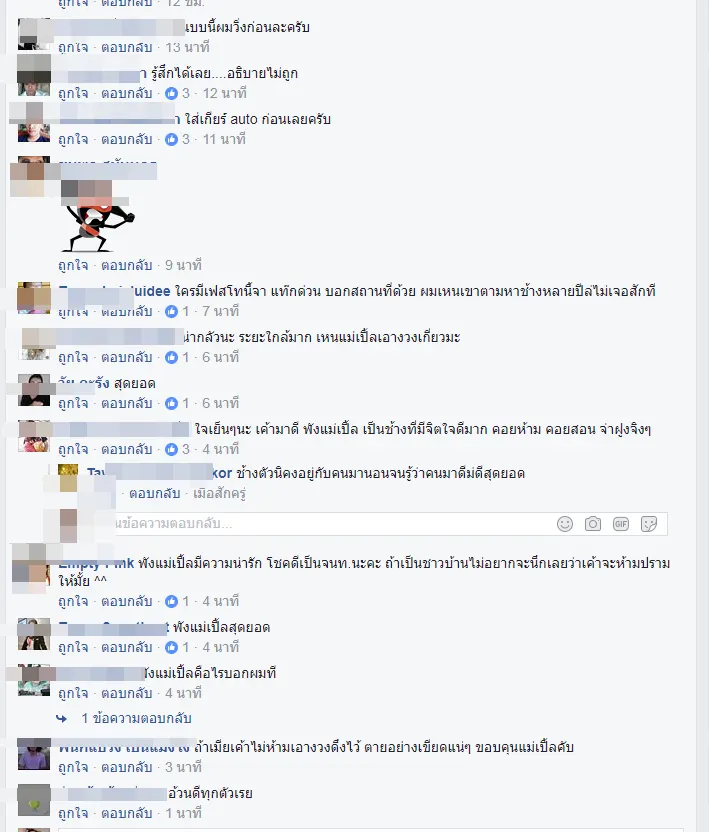
Task: Reply to the 'อ้วนดีทุกตัวเรย' comment
Action: pyautogui.click(x=127, y=813)
